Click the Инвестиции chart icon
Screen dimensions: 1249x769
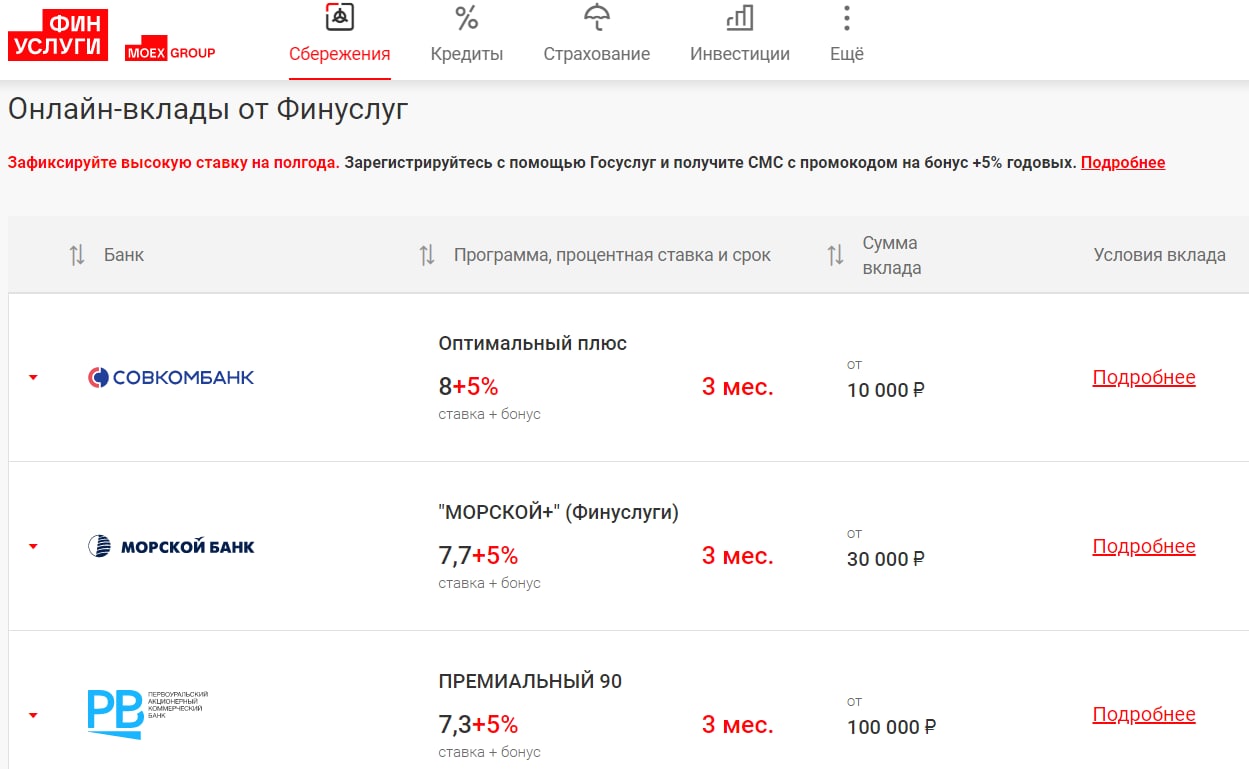tap(740, 17)
